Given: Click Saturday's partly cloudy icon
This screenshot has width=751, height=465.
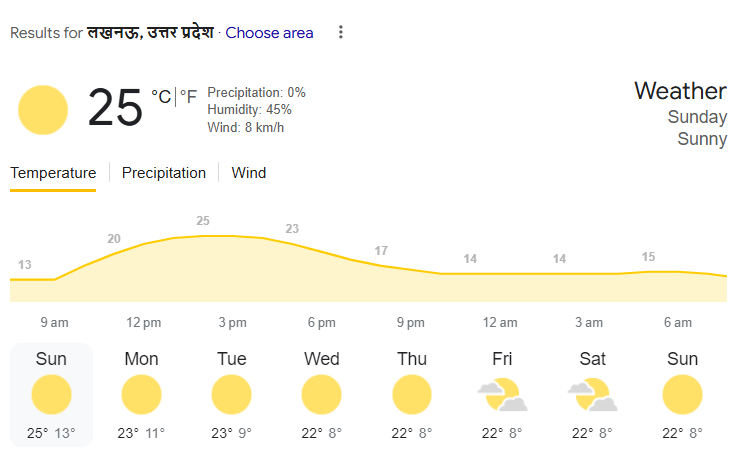Looking at the screenshot, I should tap(591, 396).
